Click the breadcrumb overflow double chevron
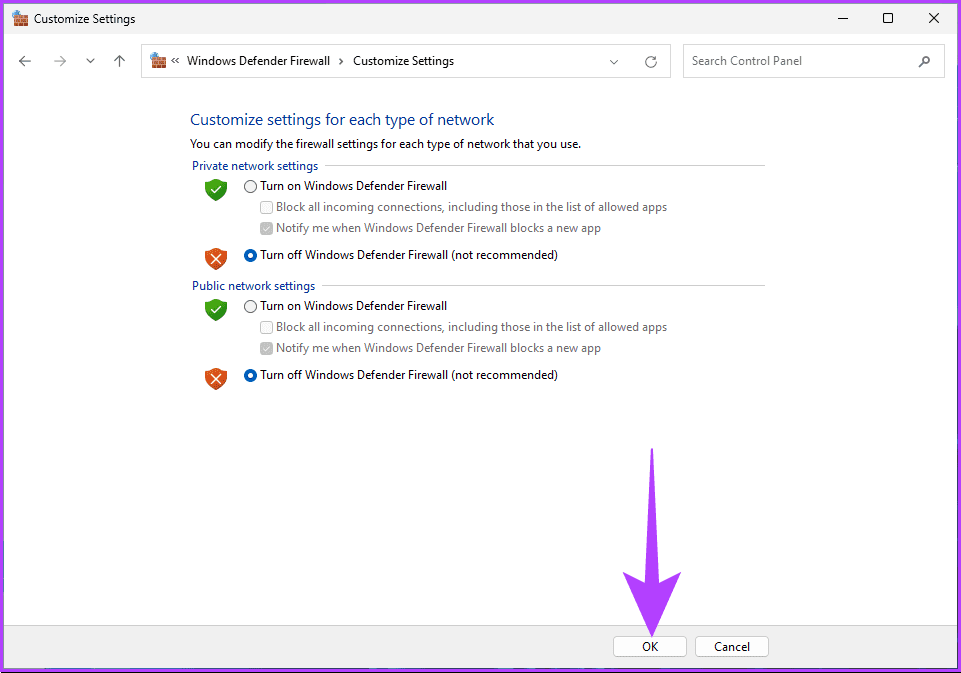The height and width of the screenshot is (673, 961). click(176, 61)
